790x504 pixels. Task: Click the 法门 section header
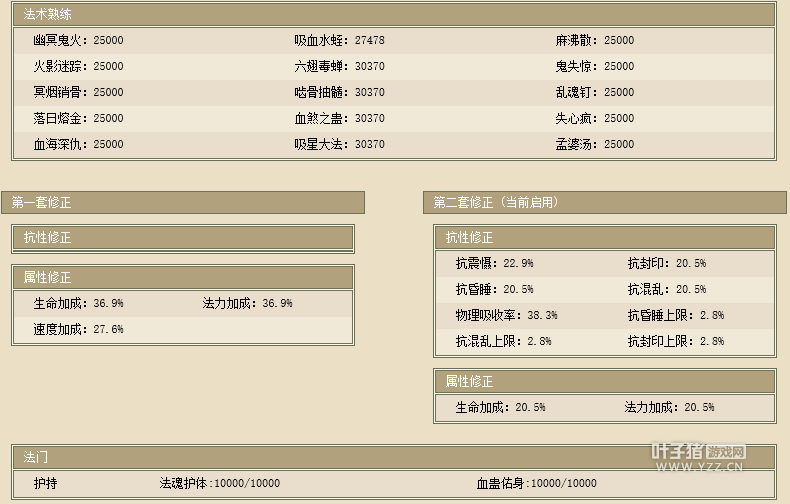tap(36, 456)
